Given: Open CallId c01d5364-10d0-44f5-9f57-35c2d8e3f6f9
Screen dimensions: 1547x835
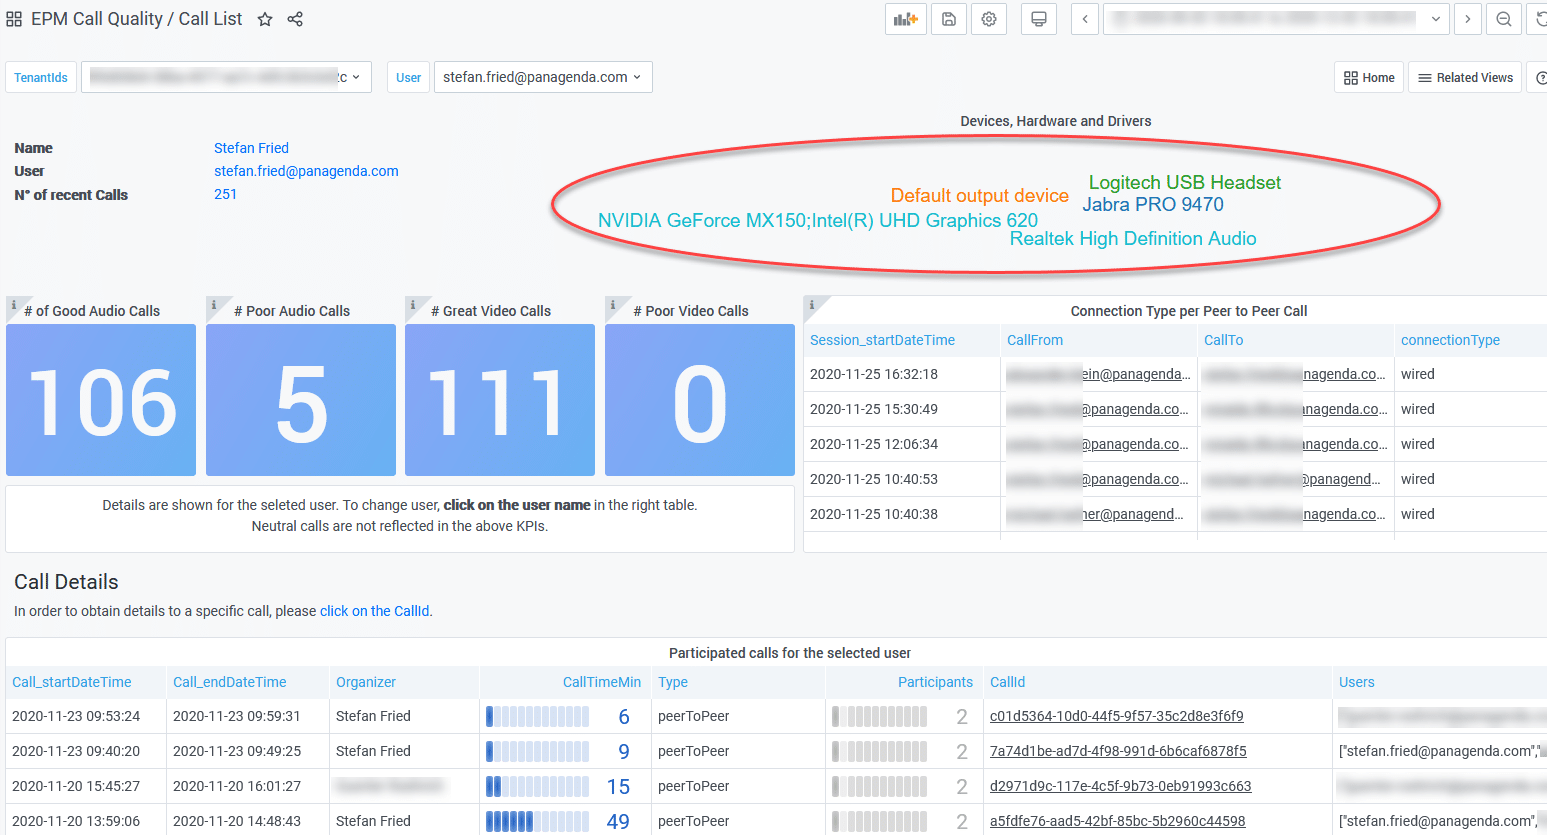Looking at the screenshot, I should (x=1116, y=716).
